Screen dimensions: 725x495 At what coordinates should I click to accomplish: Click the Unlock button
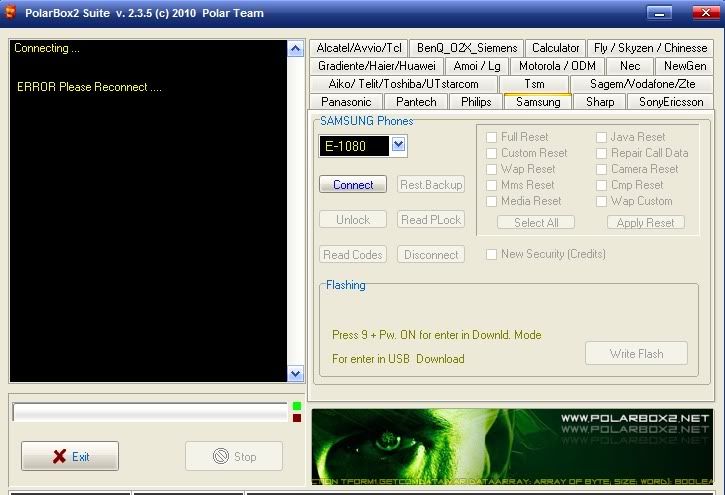pos(353,220)
